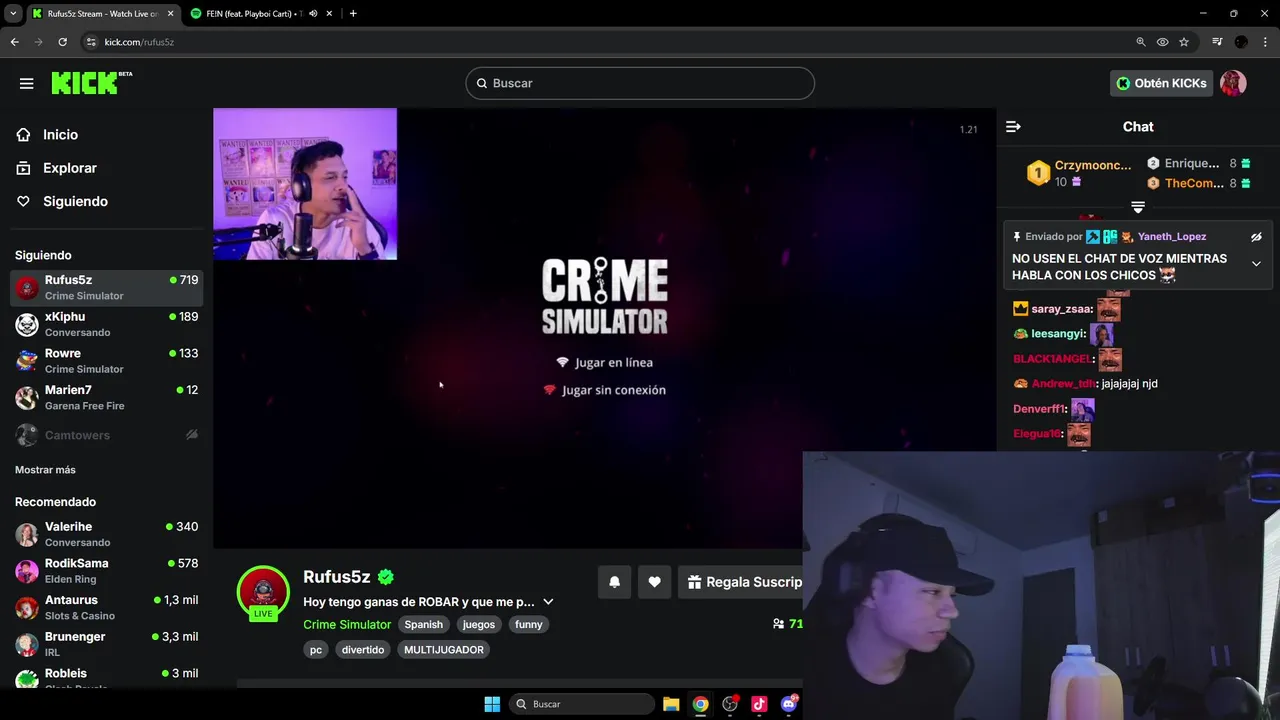The width and height of the screenshot is (1280, 720).
Task: Click the browser back arrow
Action: point(14,42)
